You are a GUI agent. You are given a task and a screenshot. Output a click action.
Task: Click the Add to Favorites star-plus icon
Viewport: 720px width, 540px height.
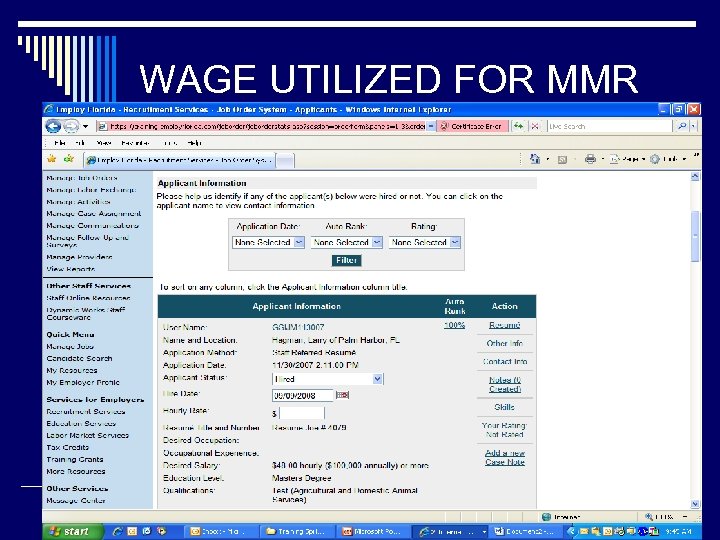[69, 159]
